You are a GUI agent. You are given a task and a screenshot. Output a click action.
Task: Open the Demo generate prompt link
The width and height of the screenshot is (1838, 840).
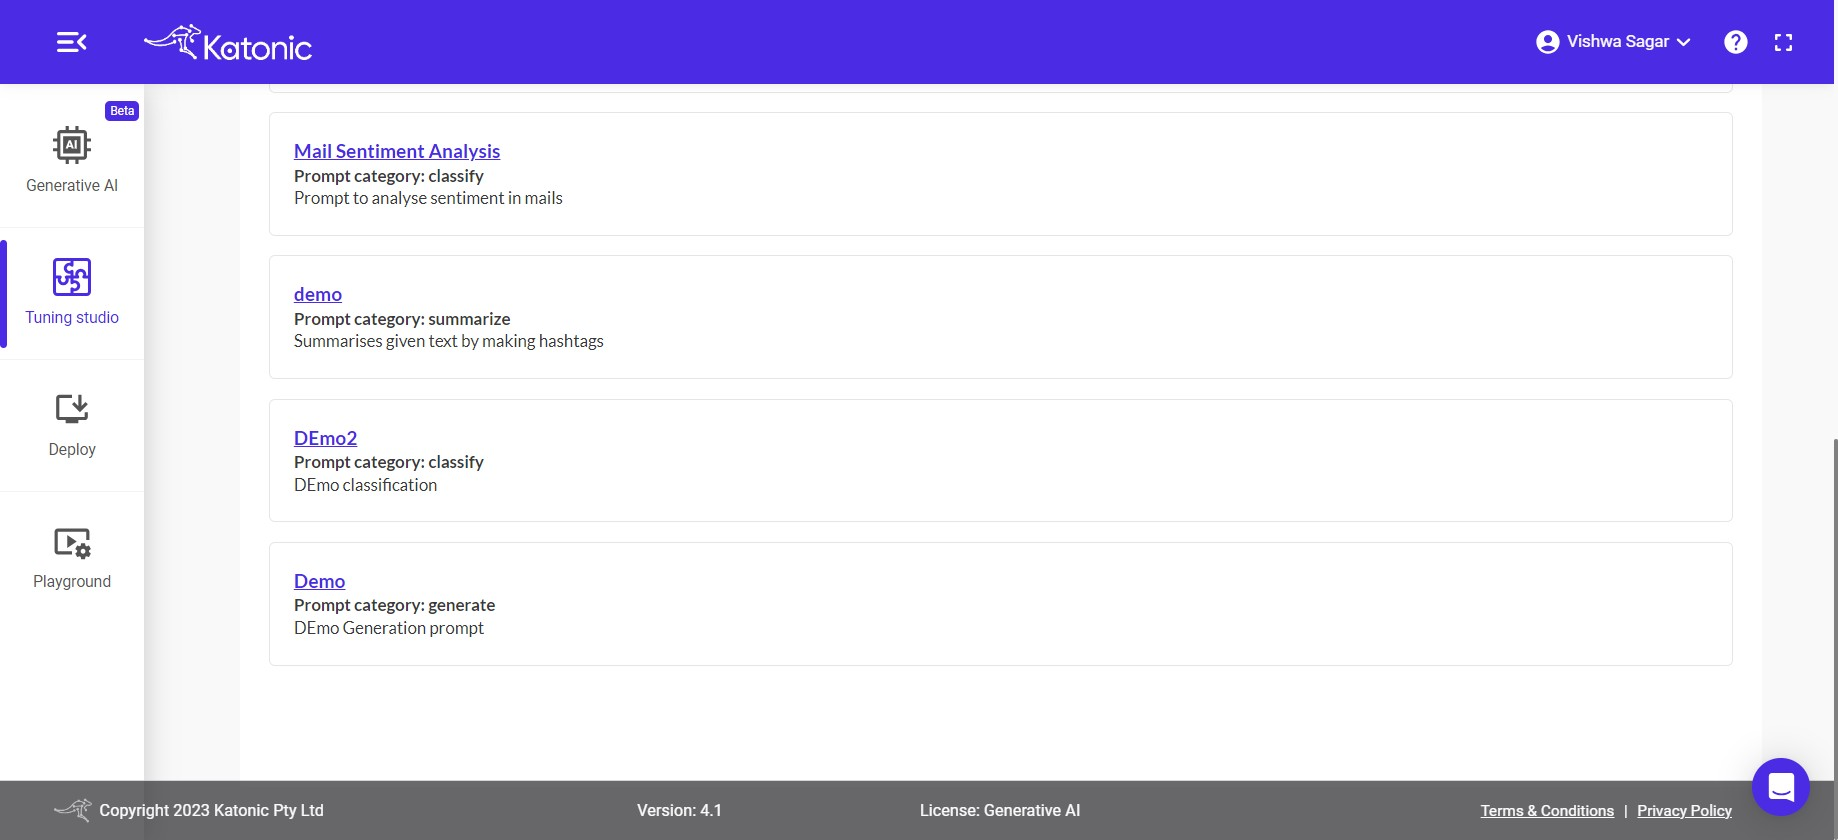tap(319, 581)
